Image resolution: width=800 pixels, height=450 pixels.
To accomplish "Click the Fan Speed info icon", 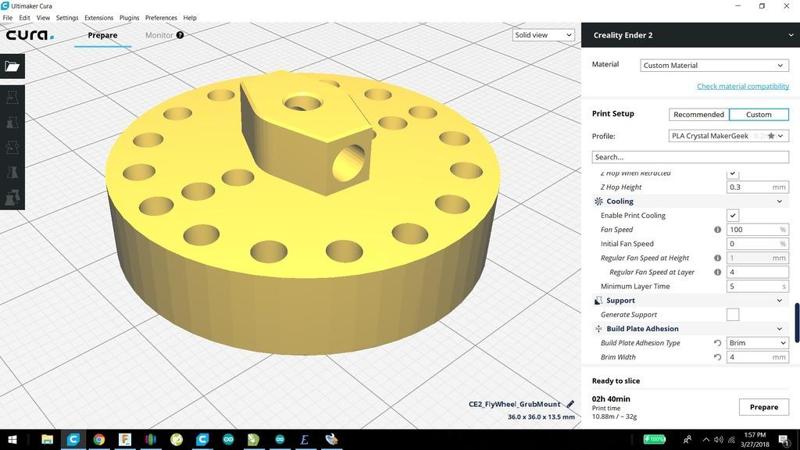I will (x=717, y=230).
